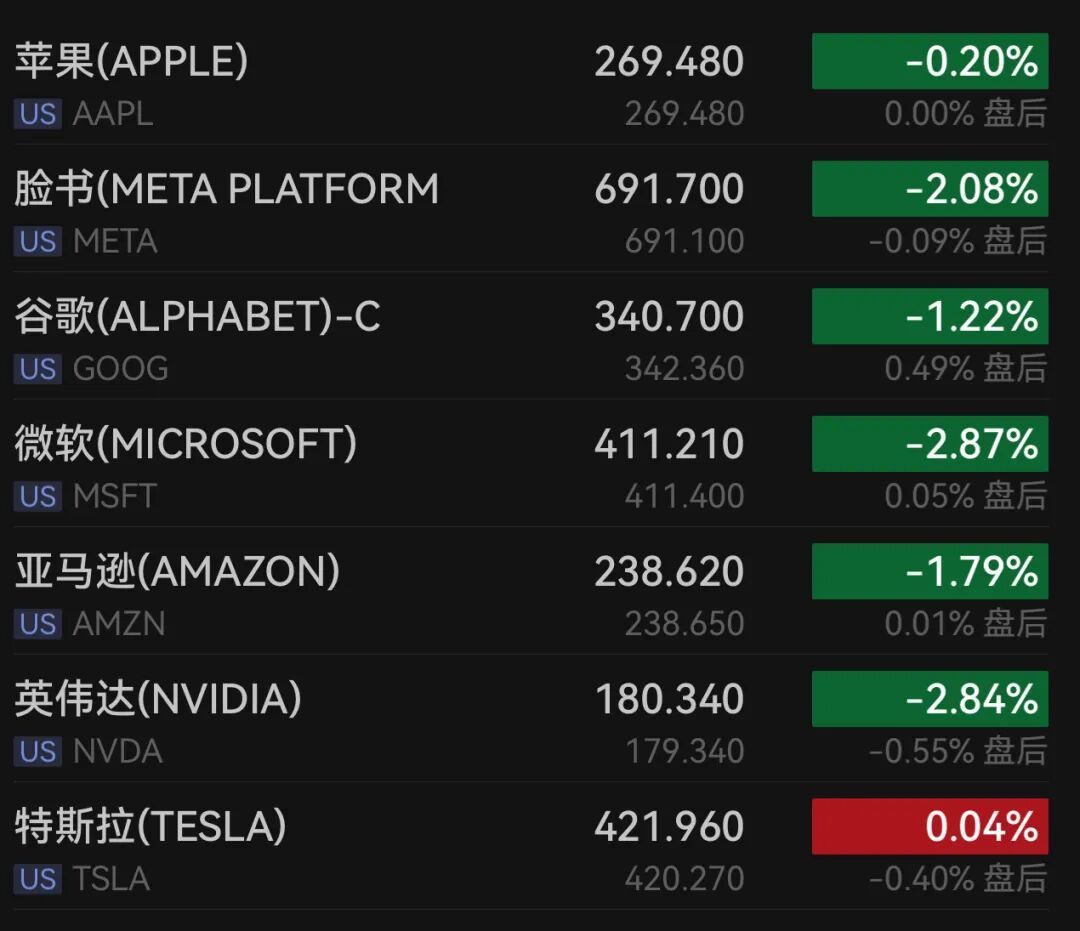
Task: Click the US market badge beside GOOG
Action: (38, 369)
